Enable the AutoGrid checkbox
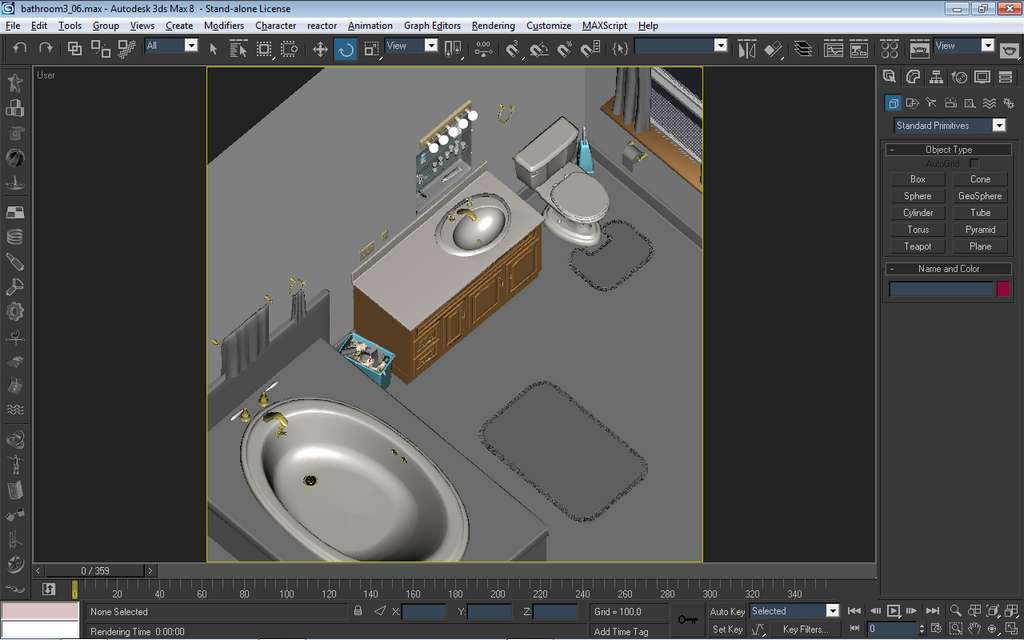Viewport: 1024px width, 640px height. (x=974, y=163)
